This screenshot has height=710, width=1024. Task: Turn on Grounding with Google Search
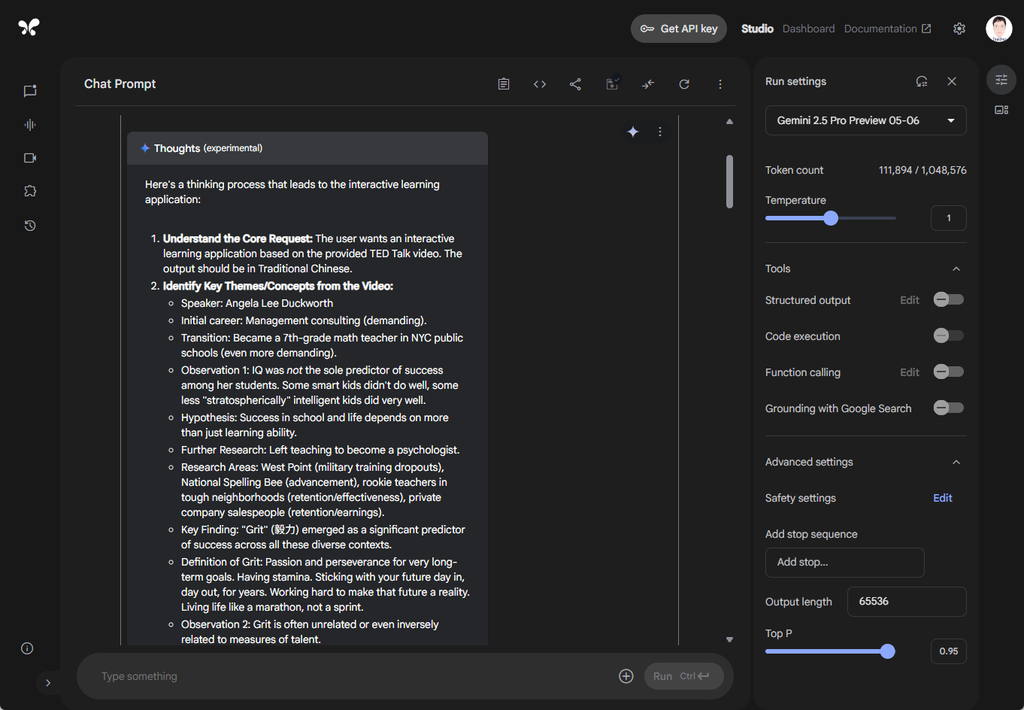click(948, 408)
